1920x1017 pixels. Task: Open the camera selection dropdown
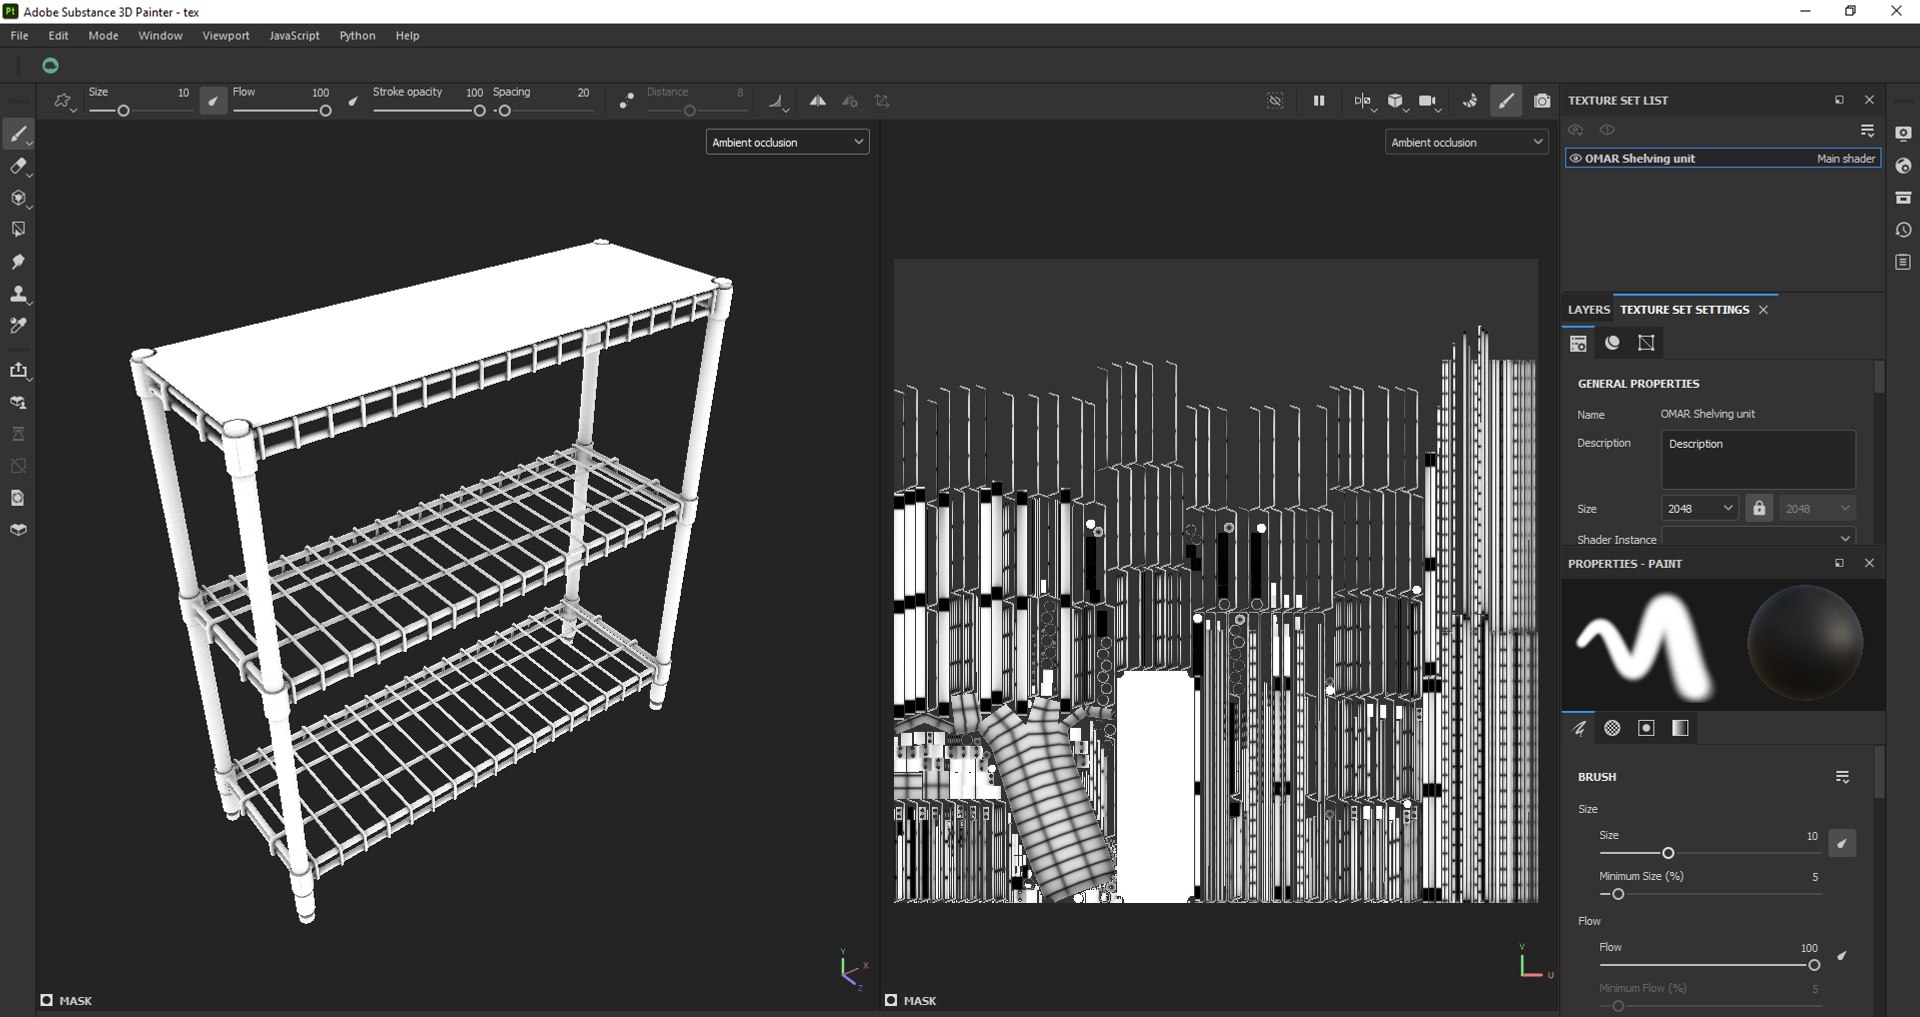(1429, 101)
